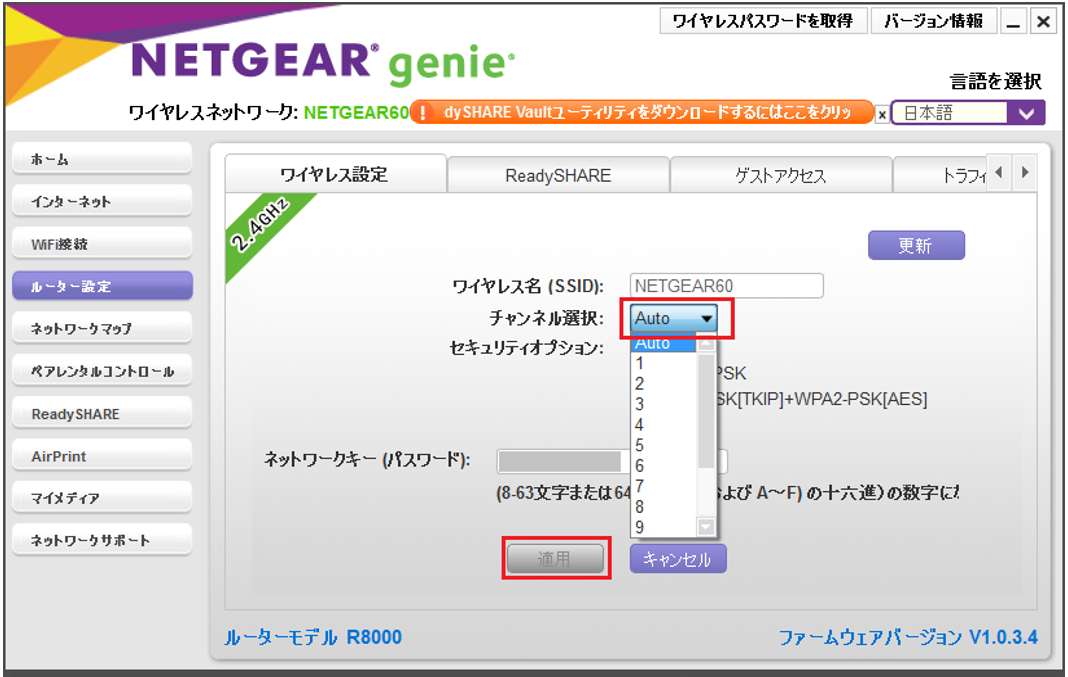Choose channel 2 from the list

(x=663, y=383)
